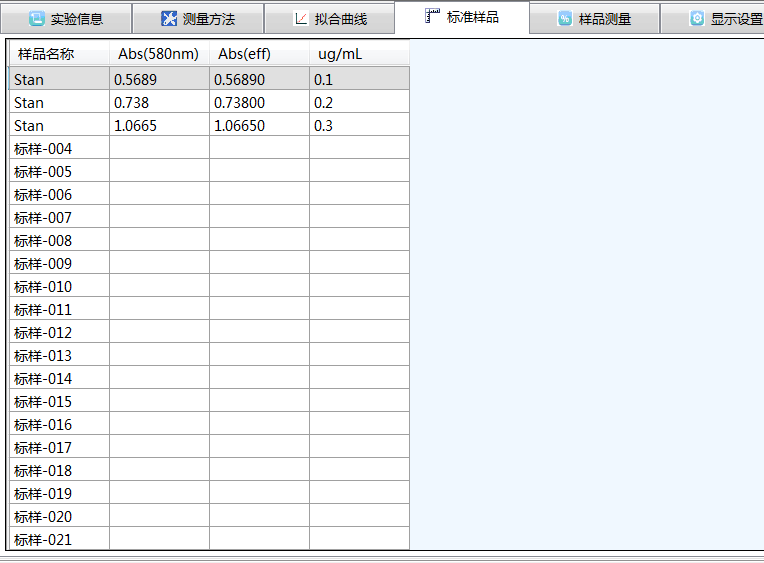Click the 实验信息 tab icon
This screenshot has width=764, height=563.
37,19
